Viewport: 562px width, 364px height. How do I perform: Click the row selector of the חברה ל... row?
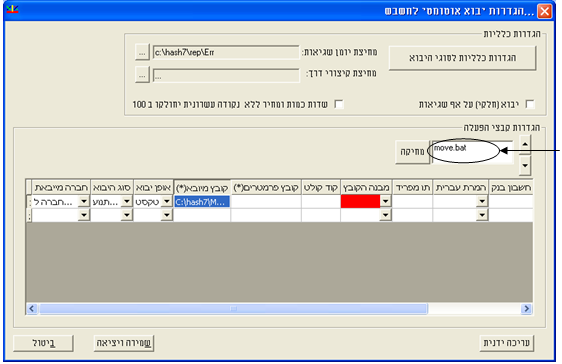(29, 201)
